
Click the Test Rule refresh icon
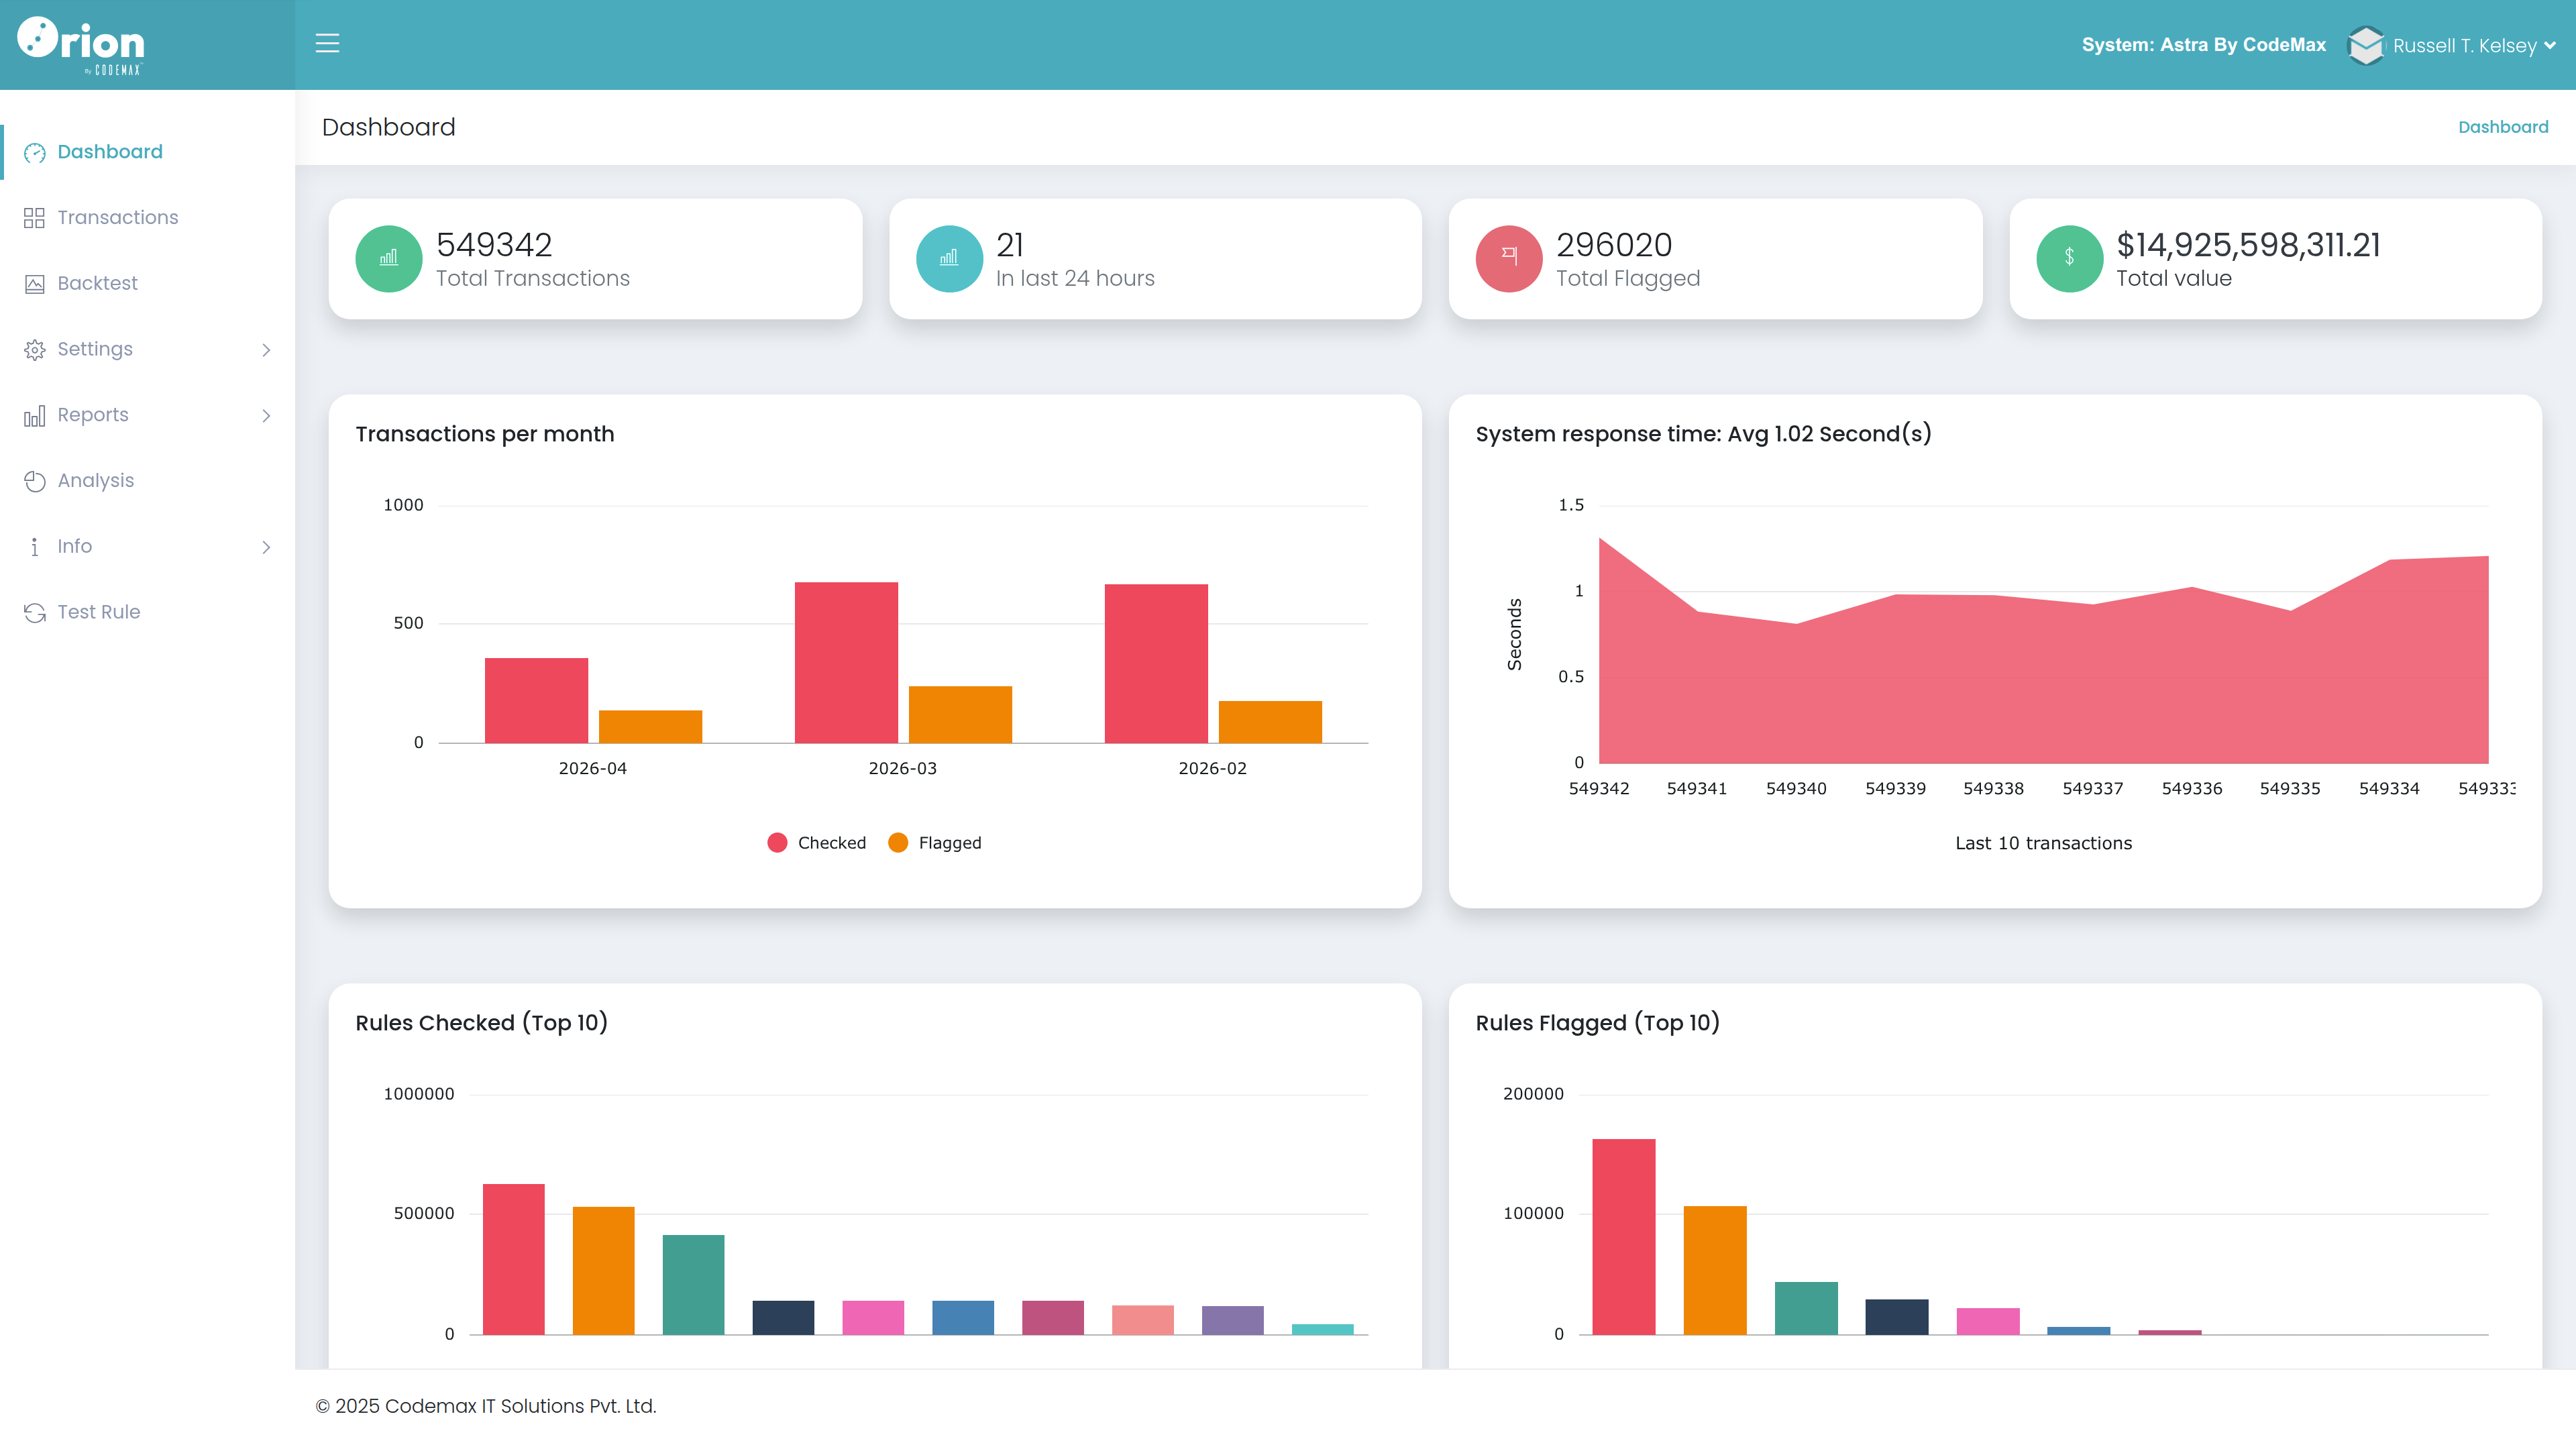tap(35, 613)
